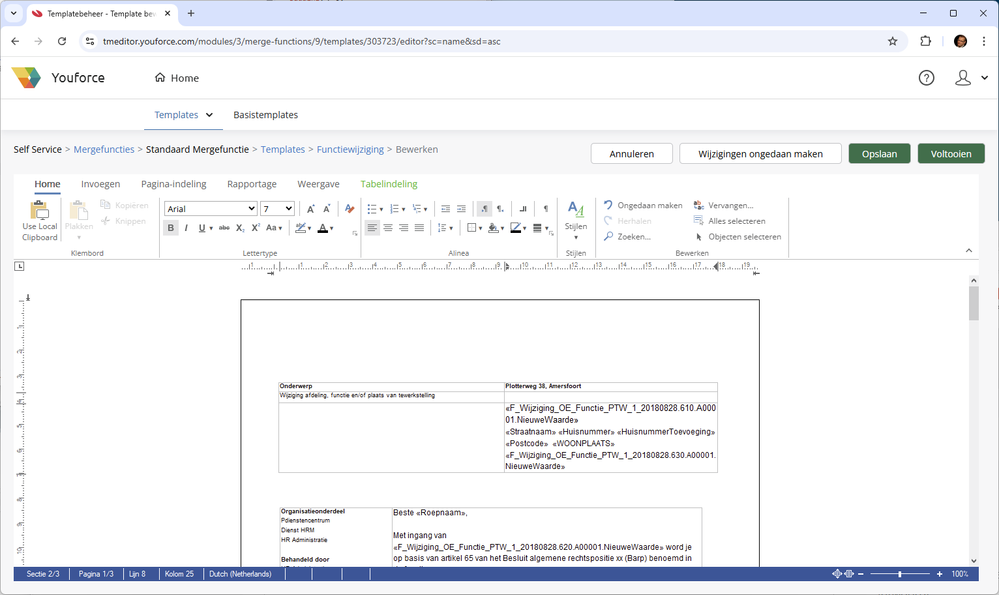Viewport: 999px width, 595px height.
Task: Open the font size dropdown
Action: click(x=277, y=209)
